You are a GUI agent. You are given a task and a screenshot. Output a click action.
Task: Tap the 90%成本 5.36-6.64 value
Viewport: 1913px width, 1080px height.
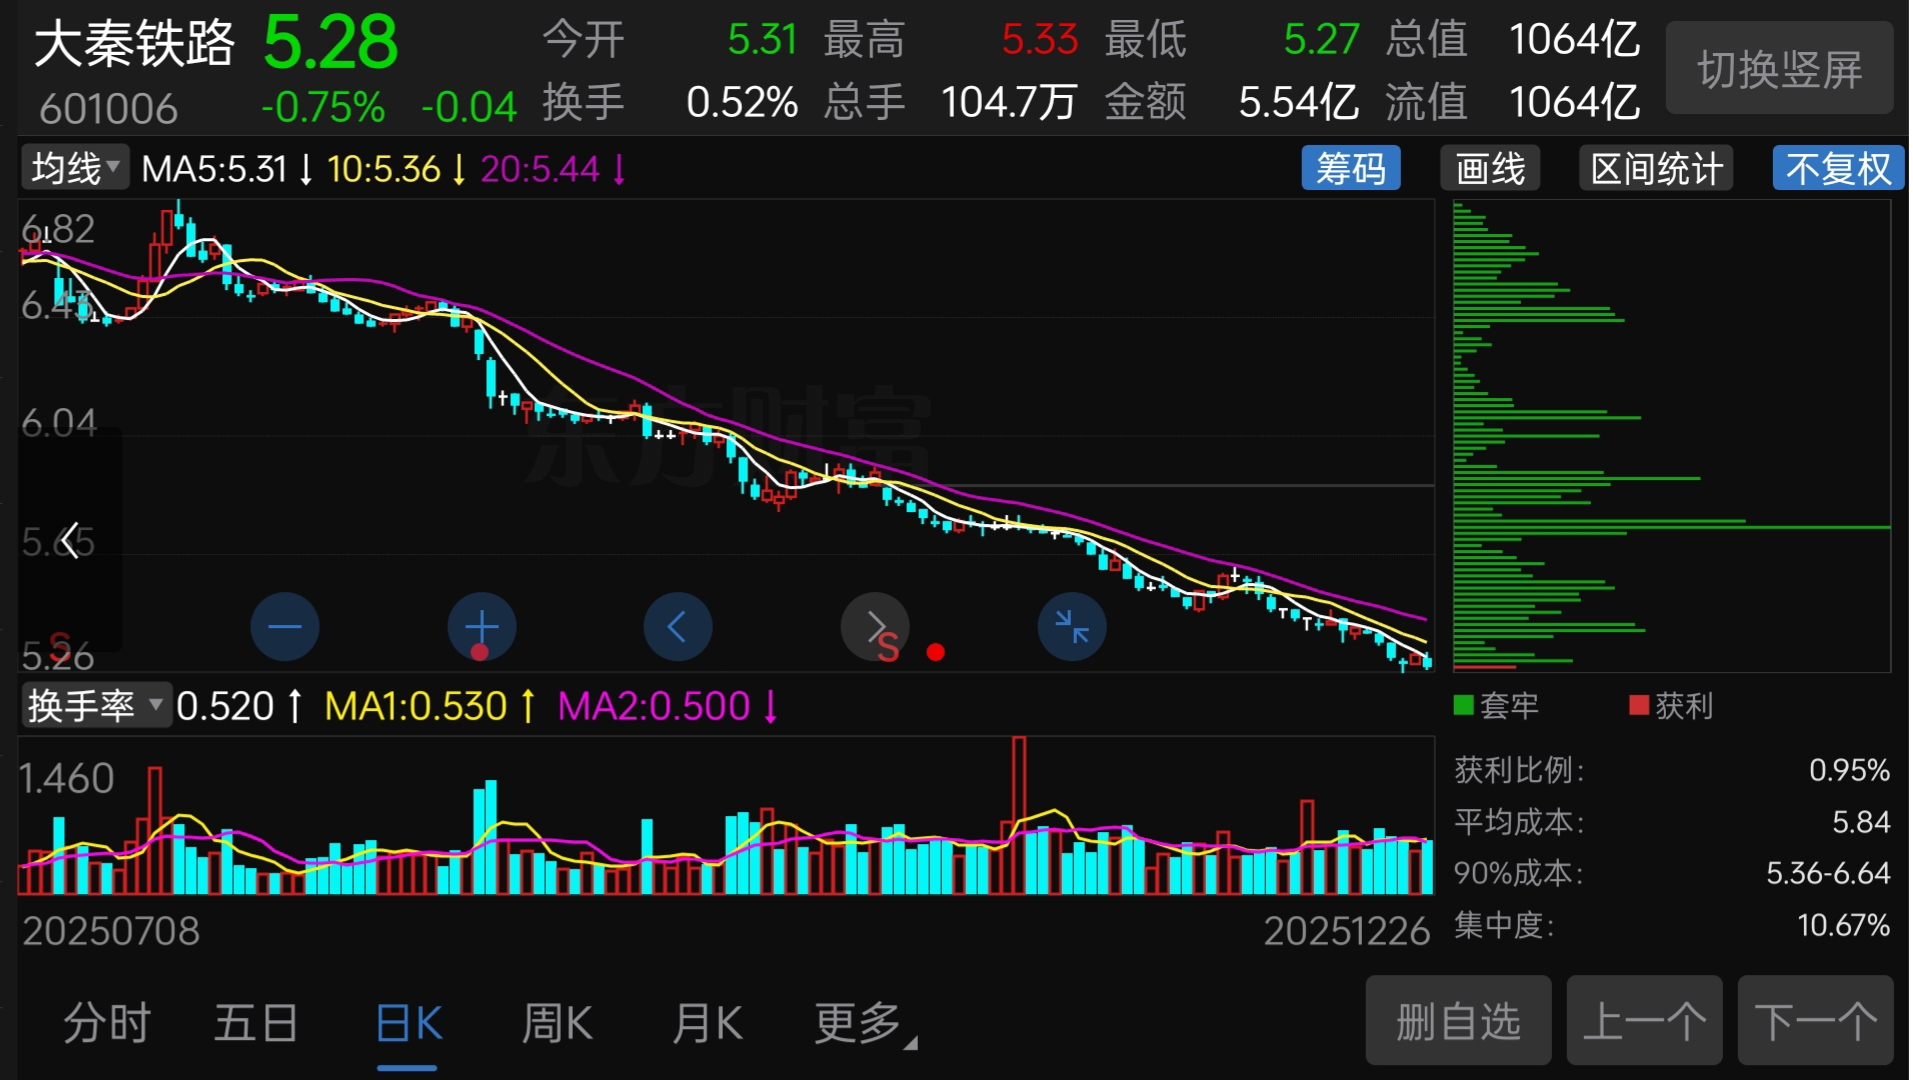[x=1828, y=873]
